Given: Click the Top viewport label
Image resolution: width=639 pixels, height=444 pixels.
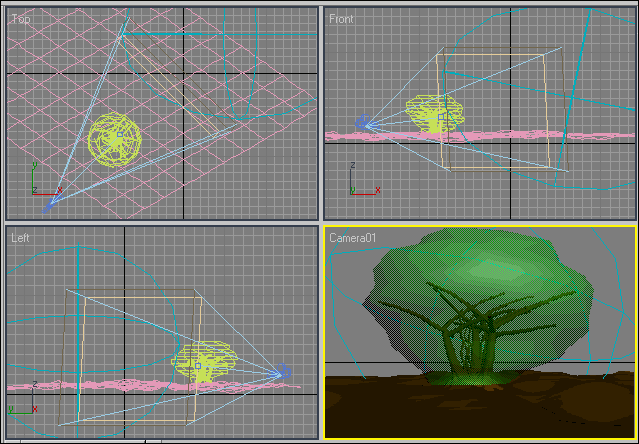Looking at the screenshot, I should (x=21, y=19).
